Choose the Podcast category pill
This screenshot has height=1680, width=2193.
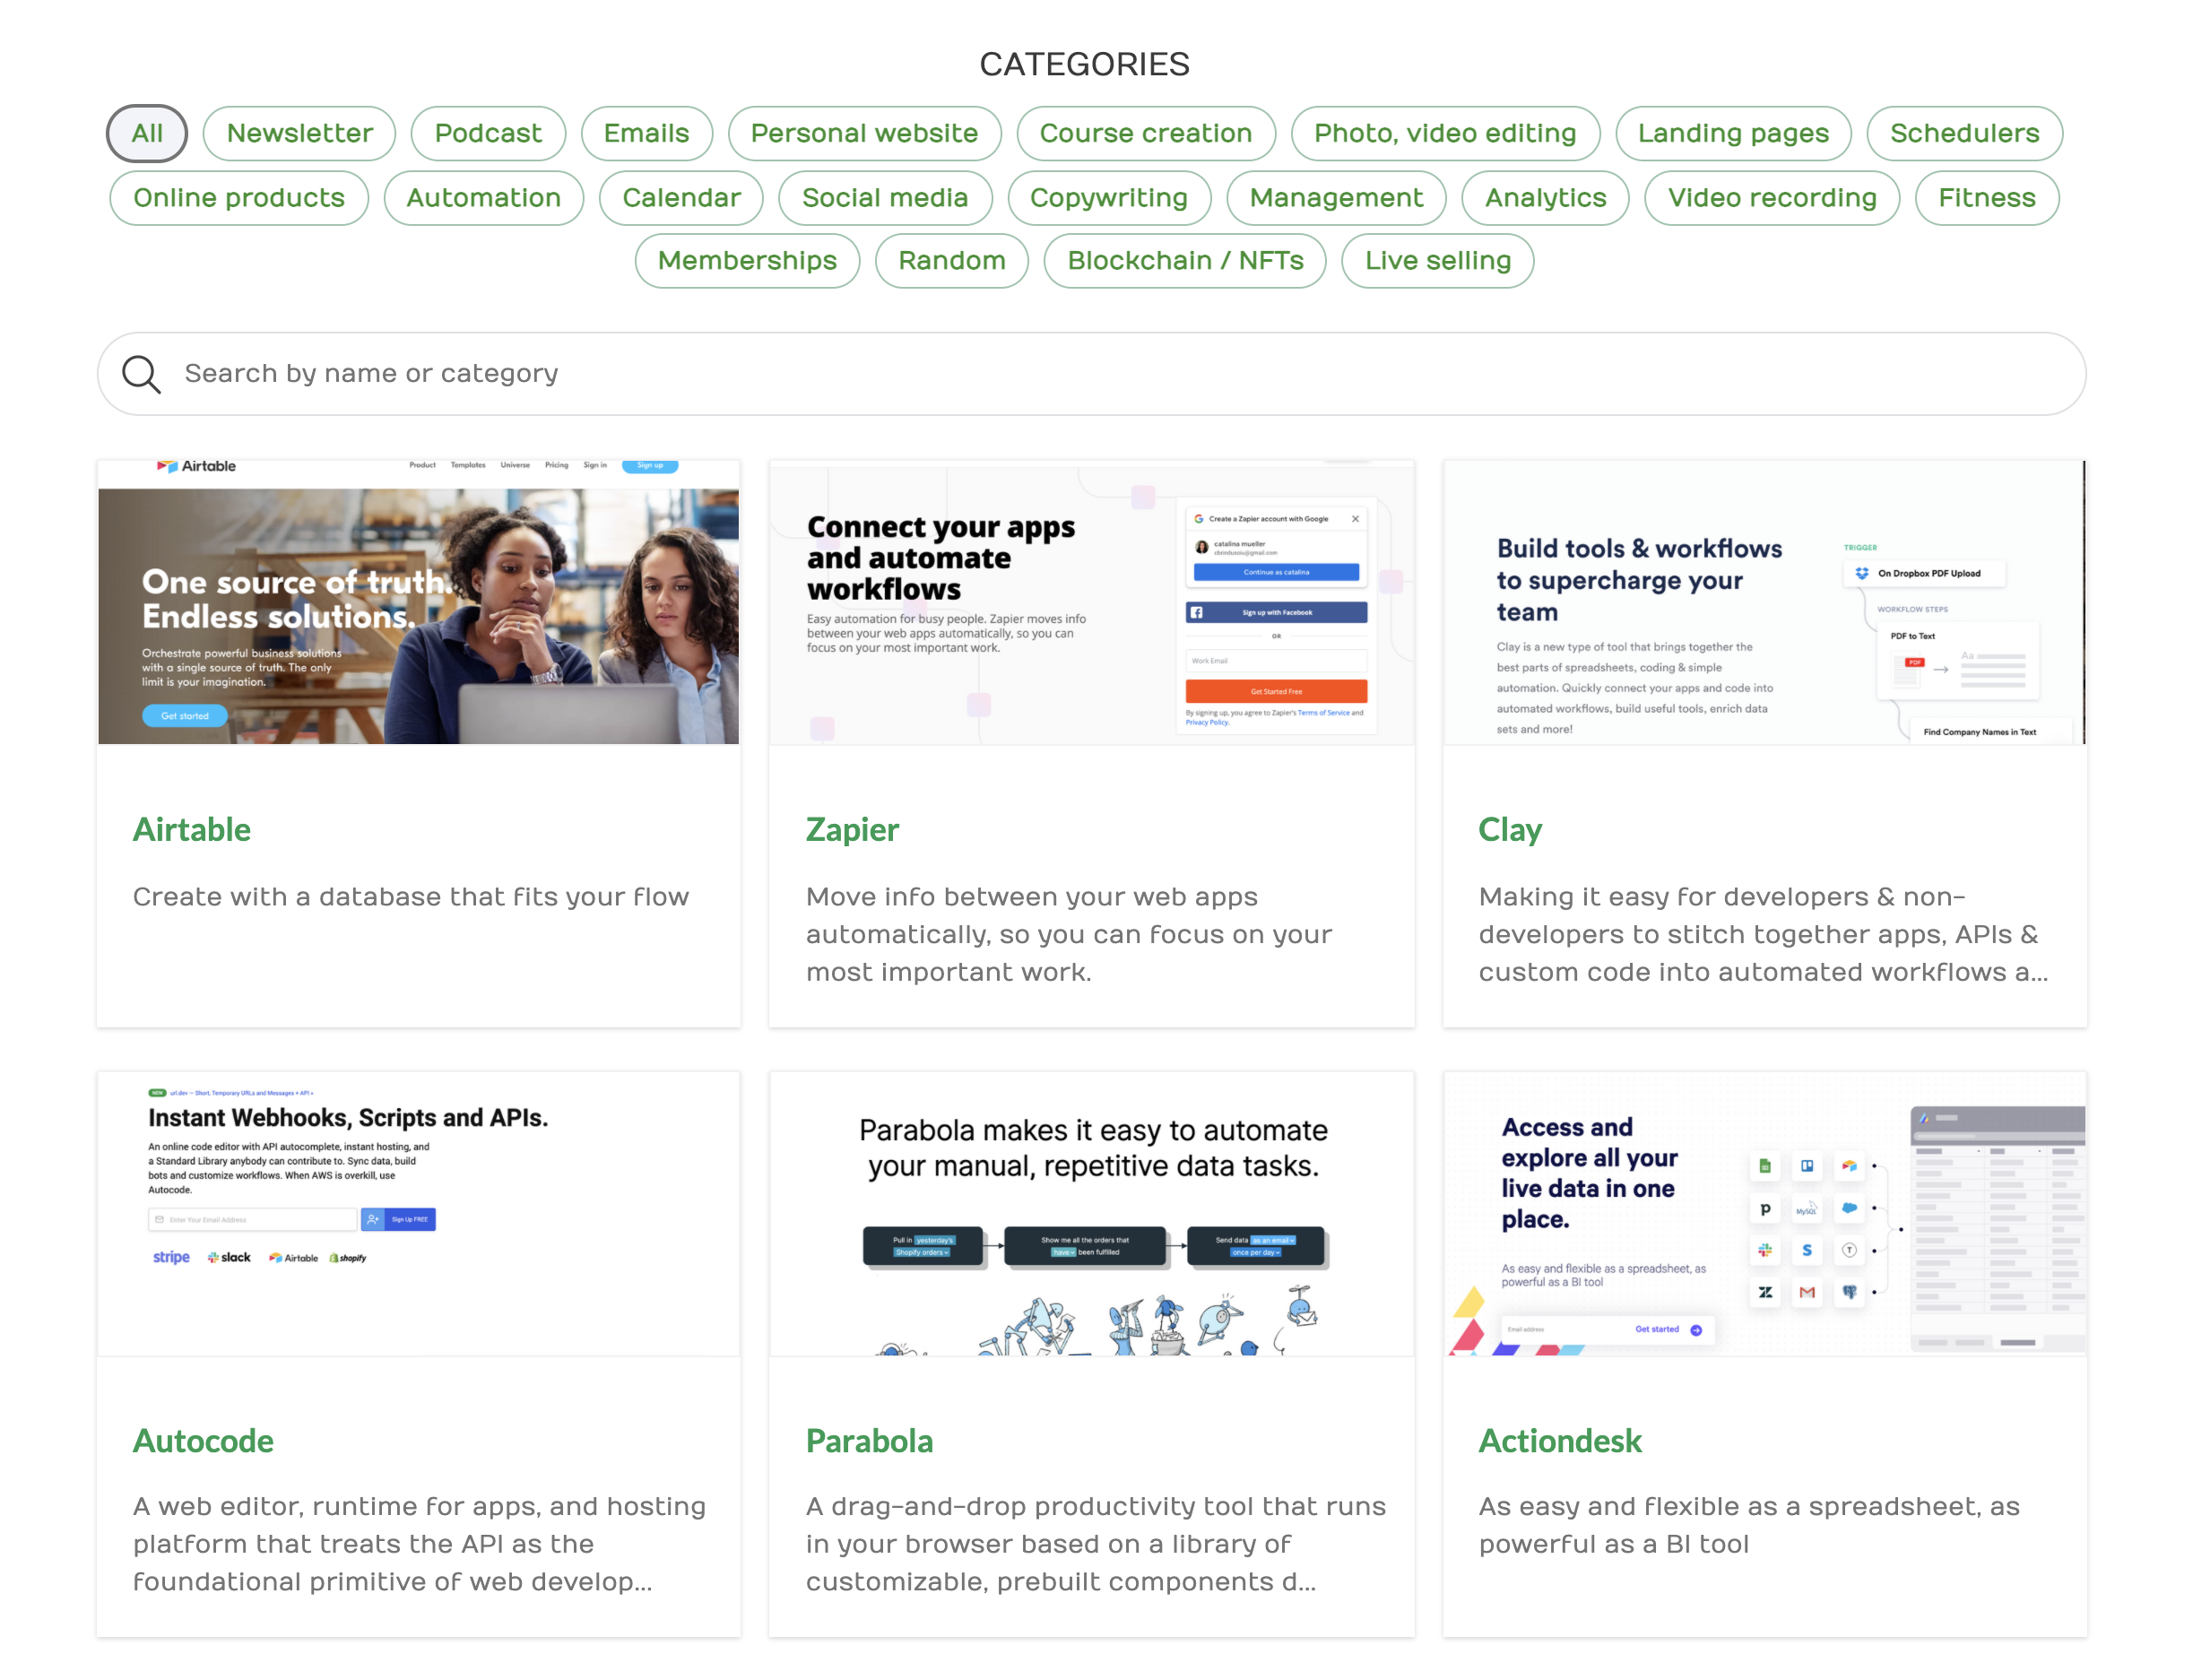pos(488,133)
